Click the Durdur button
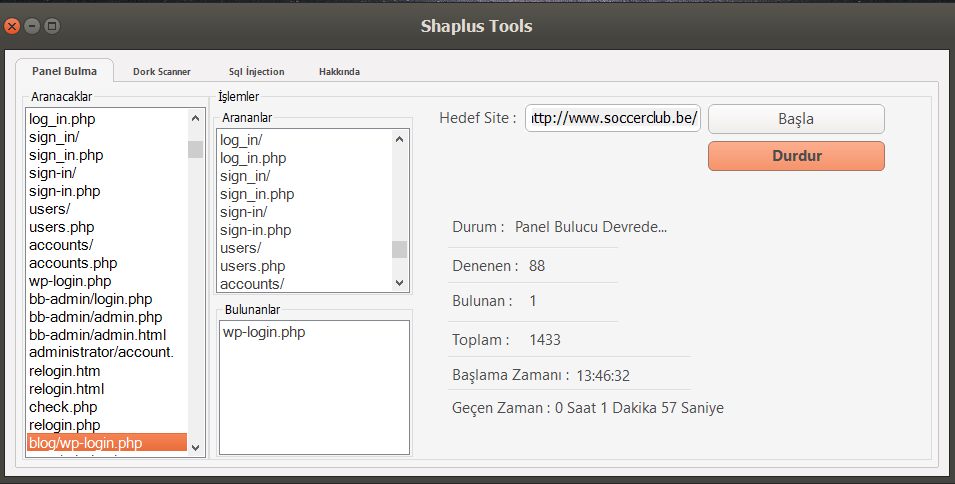This screenshot has height=484, width=955. point(796,156)
